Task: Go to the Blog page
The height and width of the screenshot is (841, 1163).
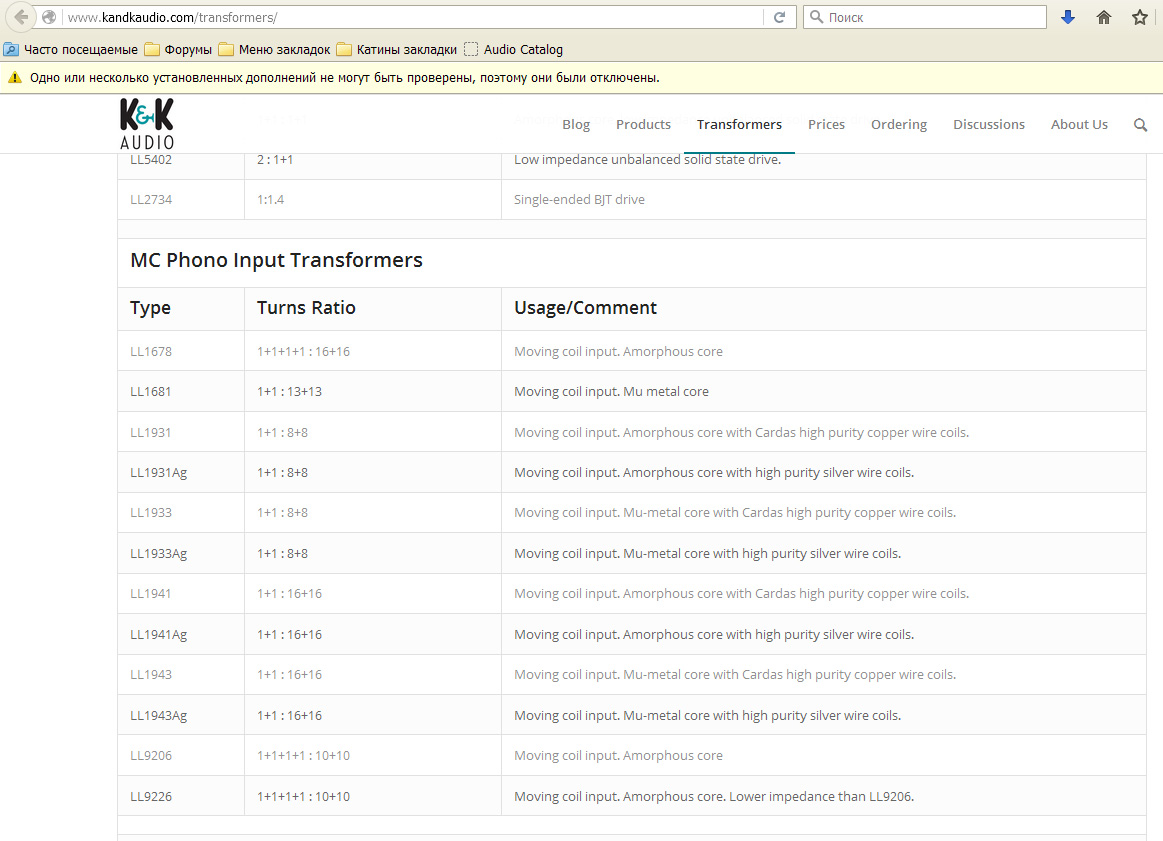Action: tap(576, 124)
